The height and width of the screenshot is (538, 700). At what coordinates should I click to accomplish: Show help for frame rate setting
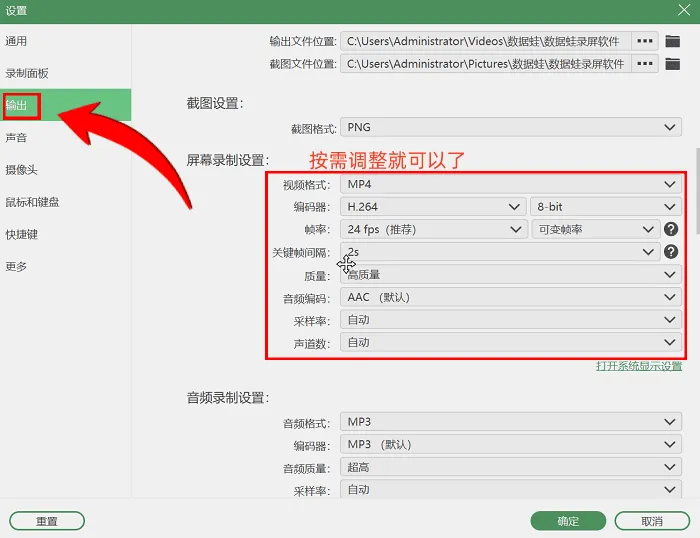(671, 229)
